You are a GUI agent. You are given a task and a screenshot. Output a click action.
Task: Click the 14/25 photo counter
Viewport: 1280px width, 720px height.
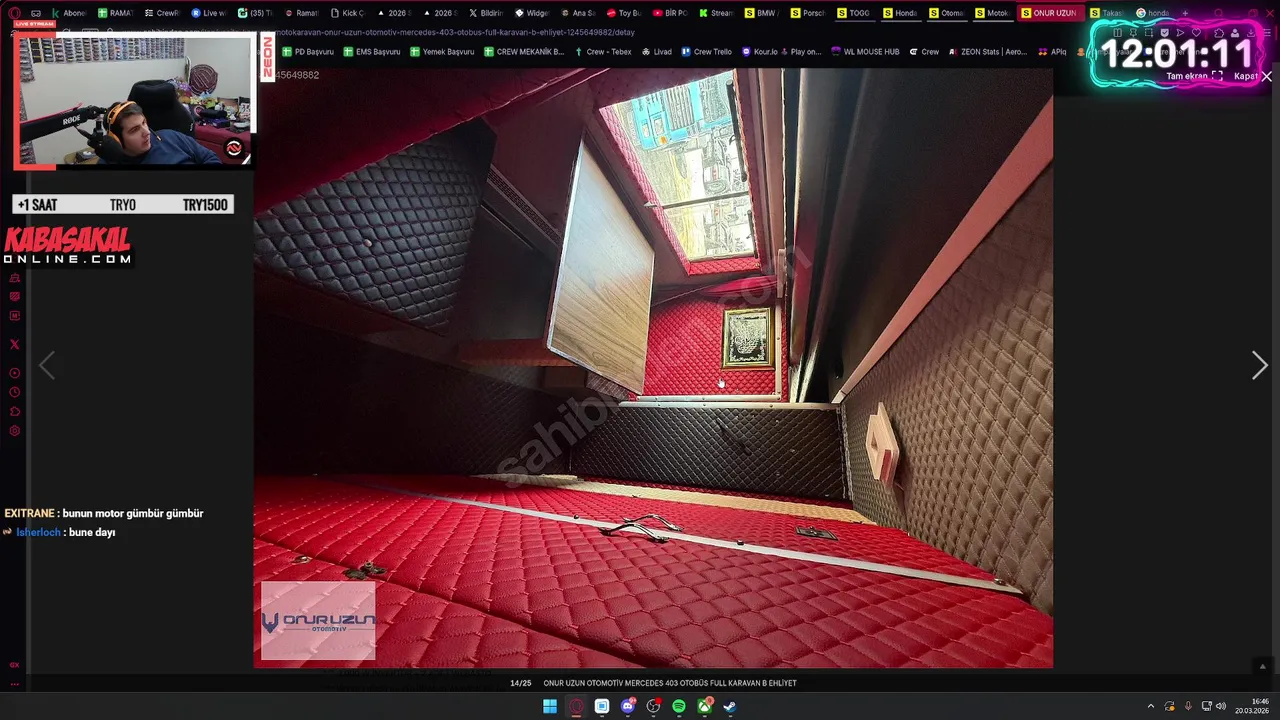[520, 683]
